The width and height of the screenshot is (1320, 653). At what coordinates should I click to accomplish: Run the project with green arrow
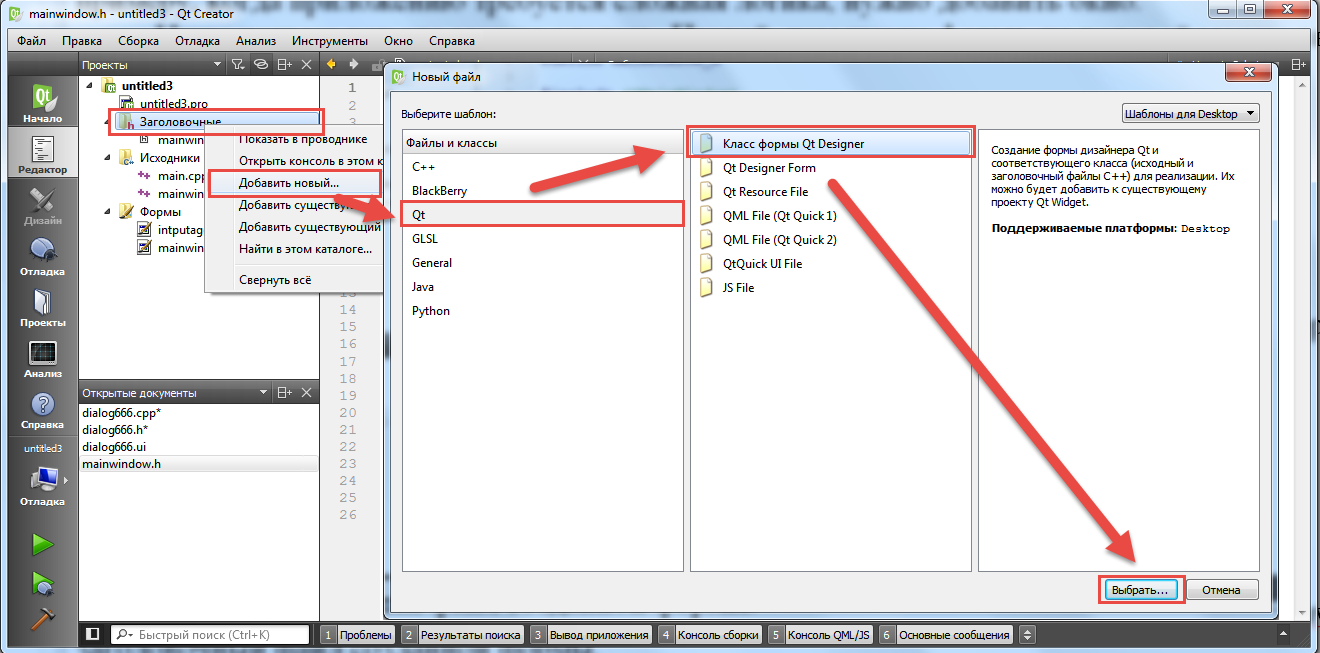coord(42,545)
